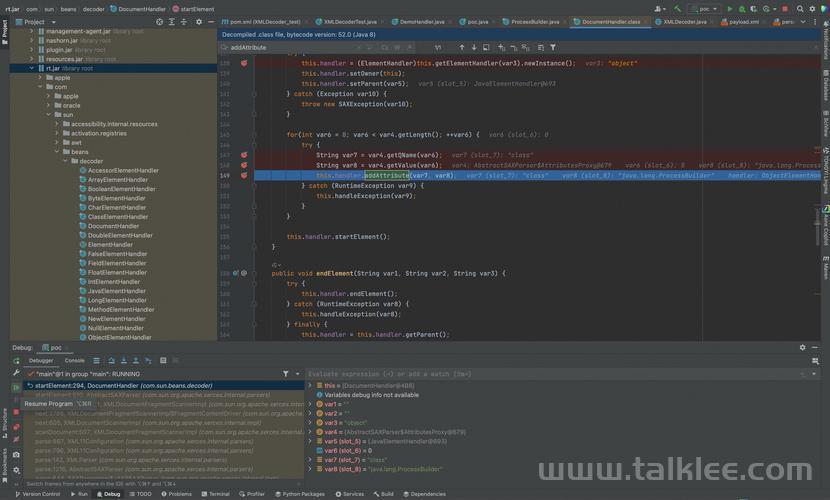Expand the management-agent.jar node
Viewport: 830px width, 500px height.
pyautogui.click(x=31, y=31)
